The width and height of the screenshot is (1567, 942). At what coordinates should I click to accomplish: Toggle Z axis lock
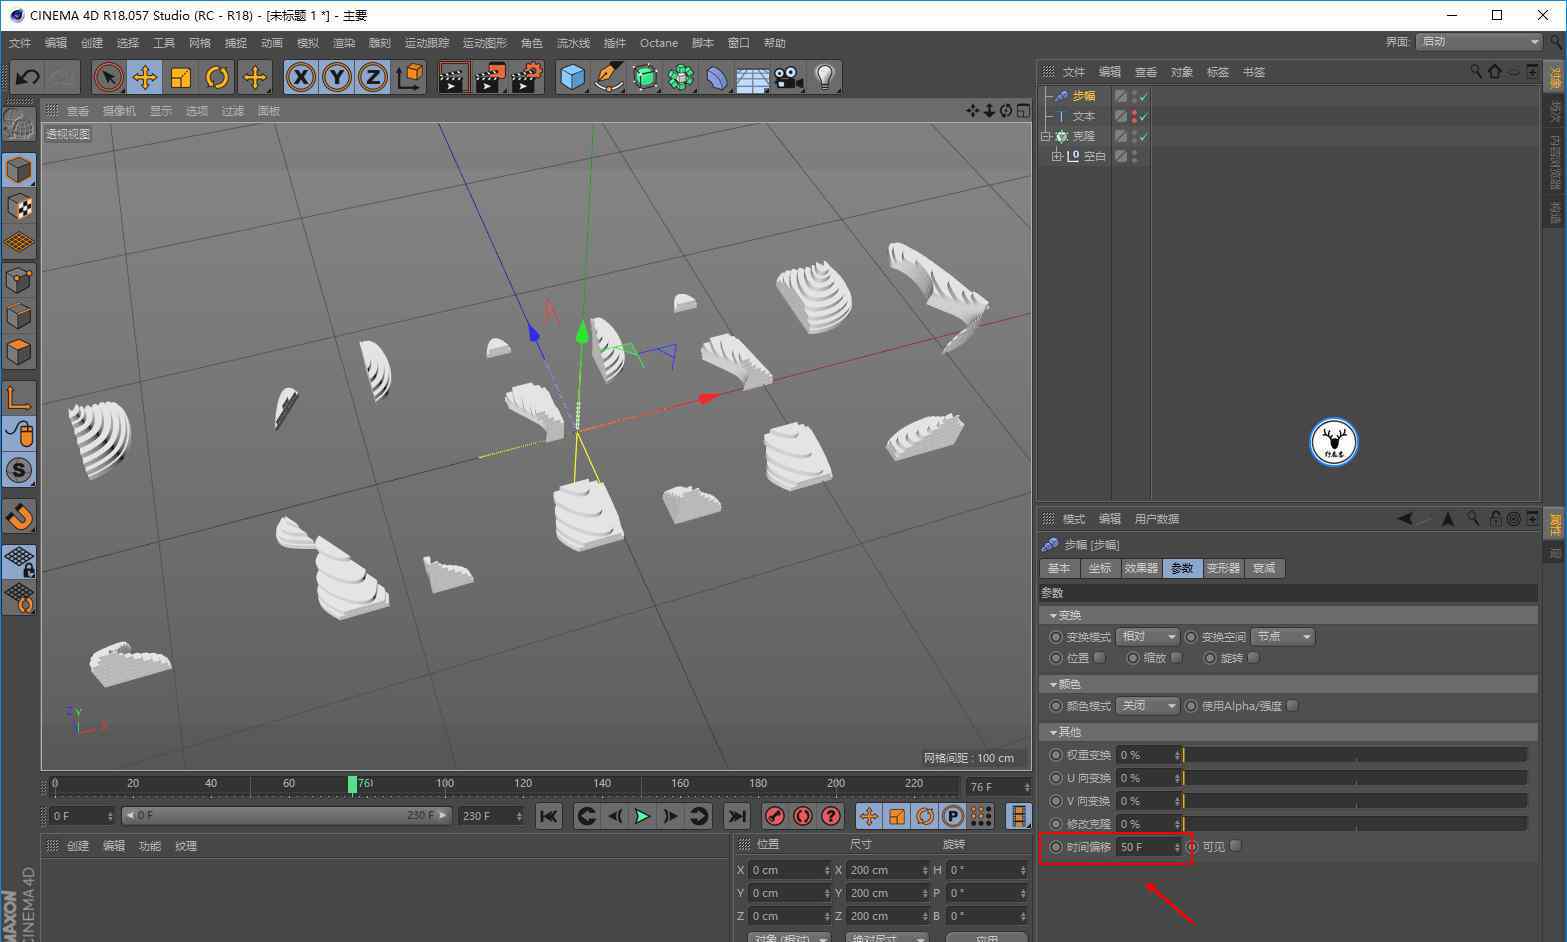[x=373, y=77]
